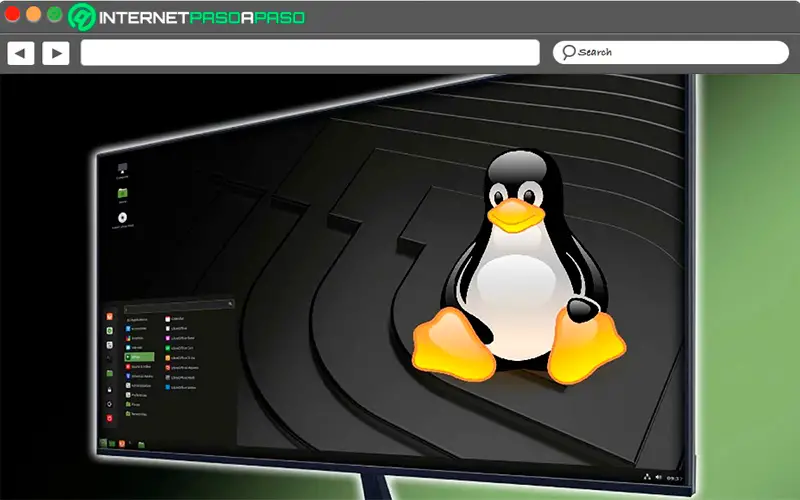Open the network icon in system tray

point(647,477)
